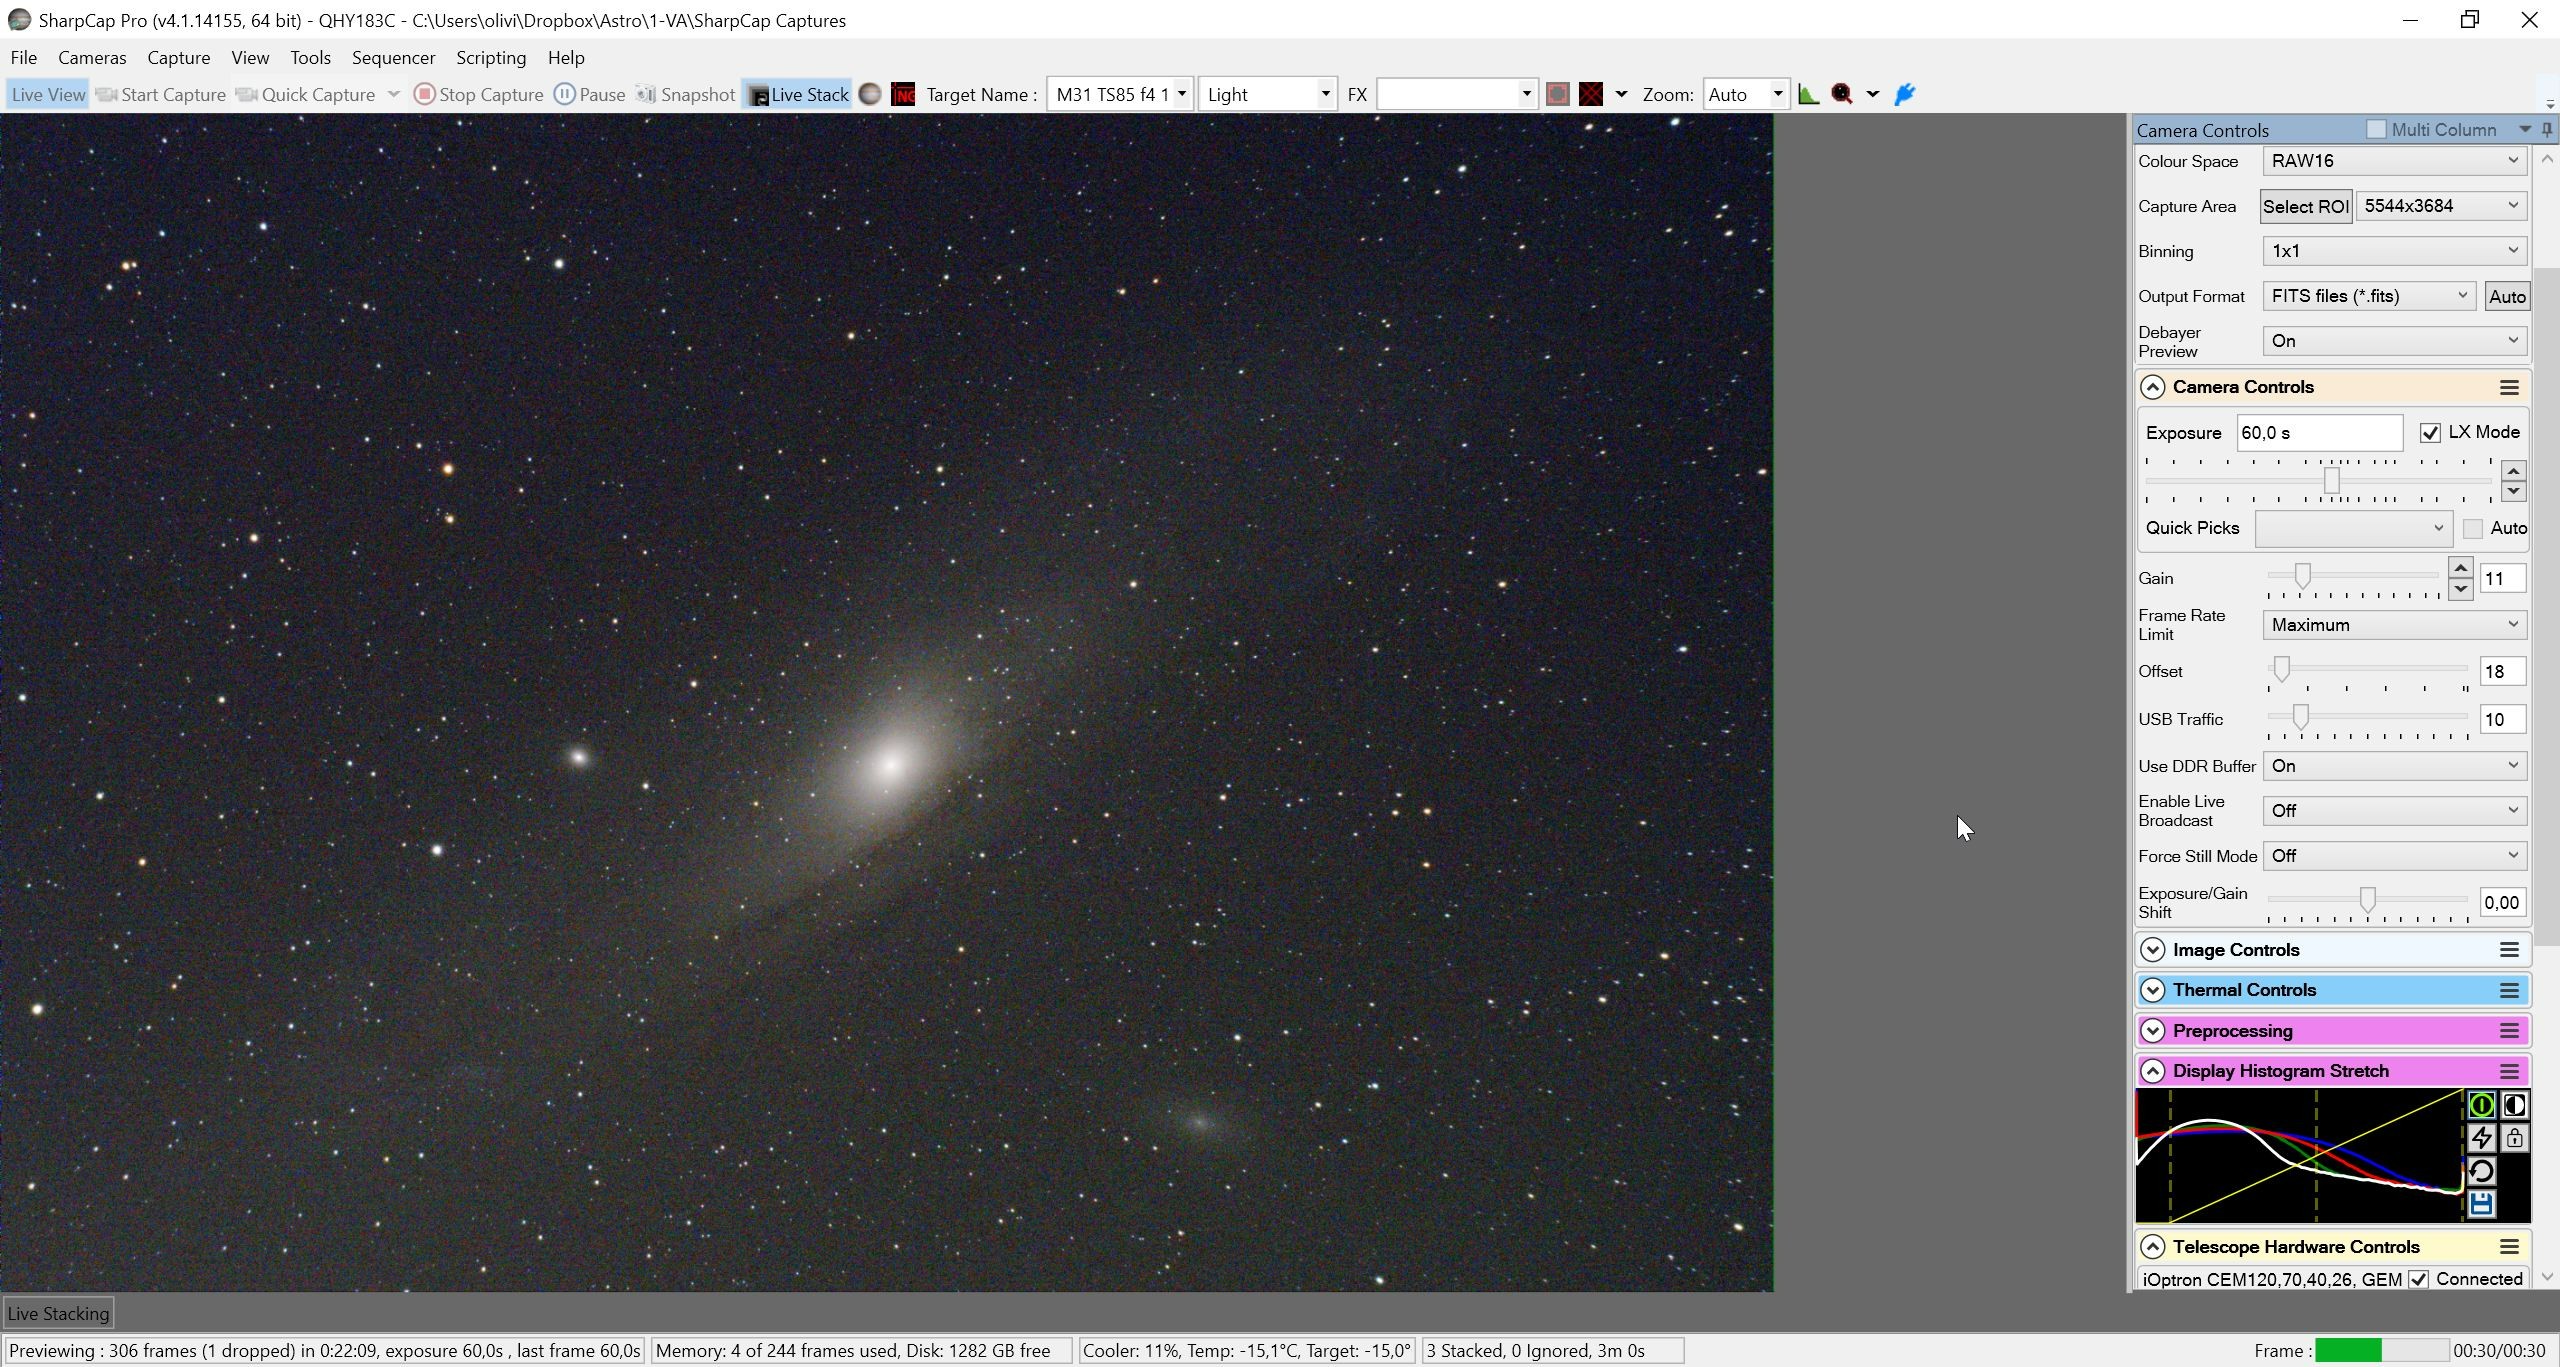Open the Scripting menu
This screenshot has height=1367, width=2560.
click(491, 58)
